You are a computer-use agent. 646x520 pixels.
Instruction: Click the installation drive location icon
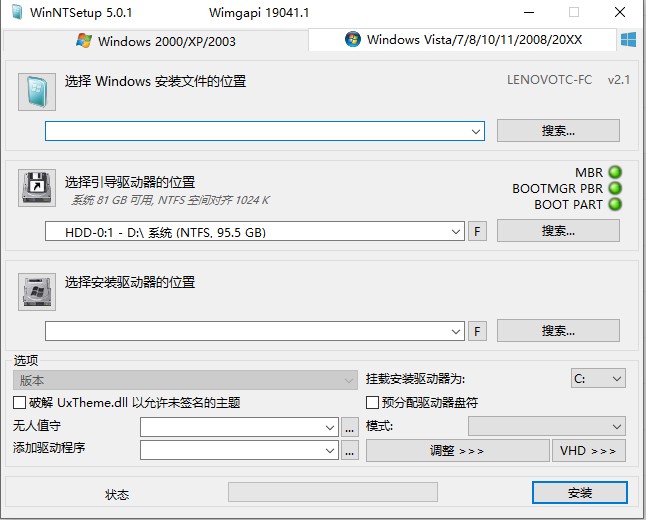tap(37, 291)
